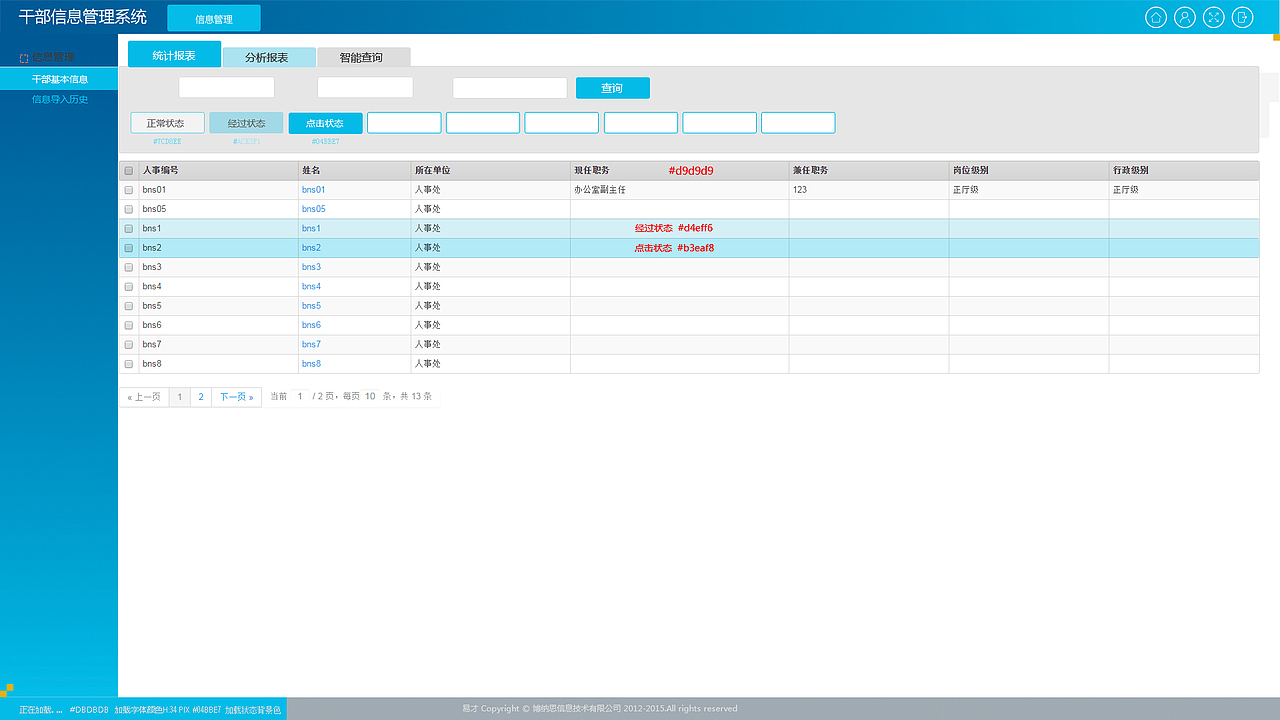The image size is (1280, 720).
Task: Click the 现任职务 column header
Action: click(680, 171)
